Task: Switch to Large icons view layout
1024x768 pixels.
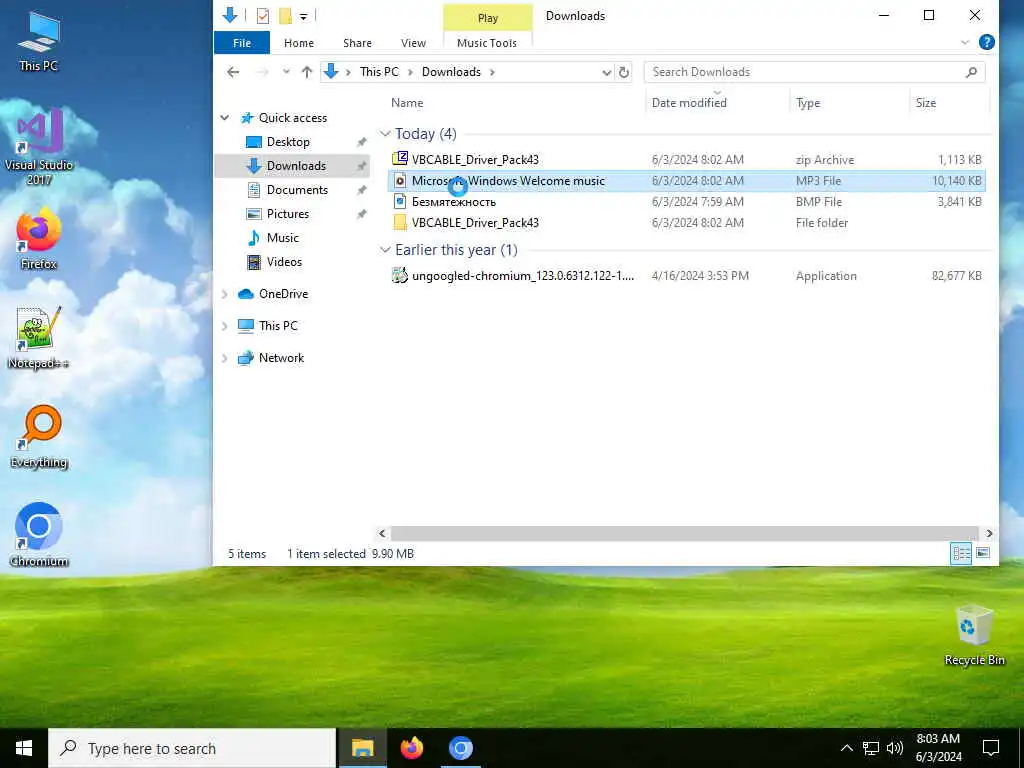Action: tap(983, 554)
